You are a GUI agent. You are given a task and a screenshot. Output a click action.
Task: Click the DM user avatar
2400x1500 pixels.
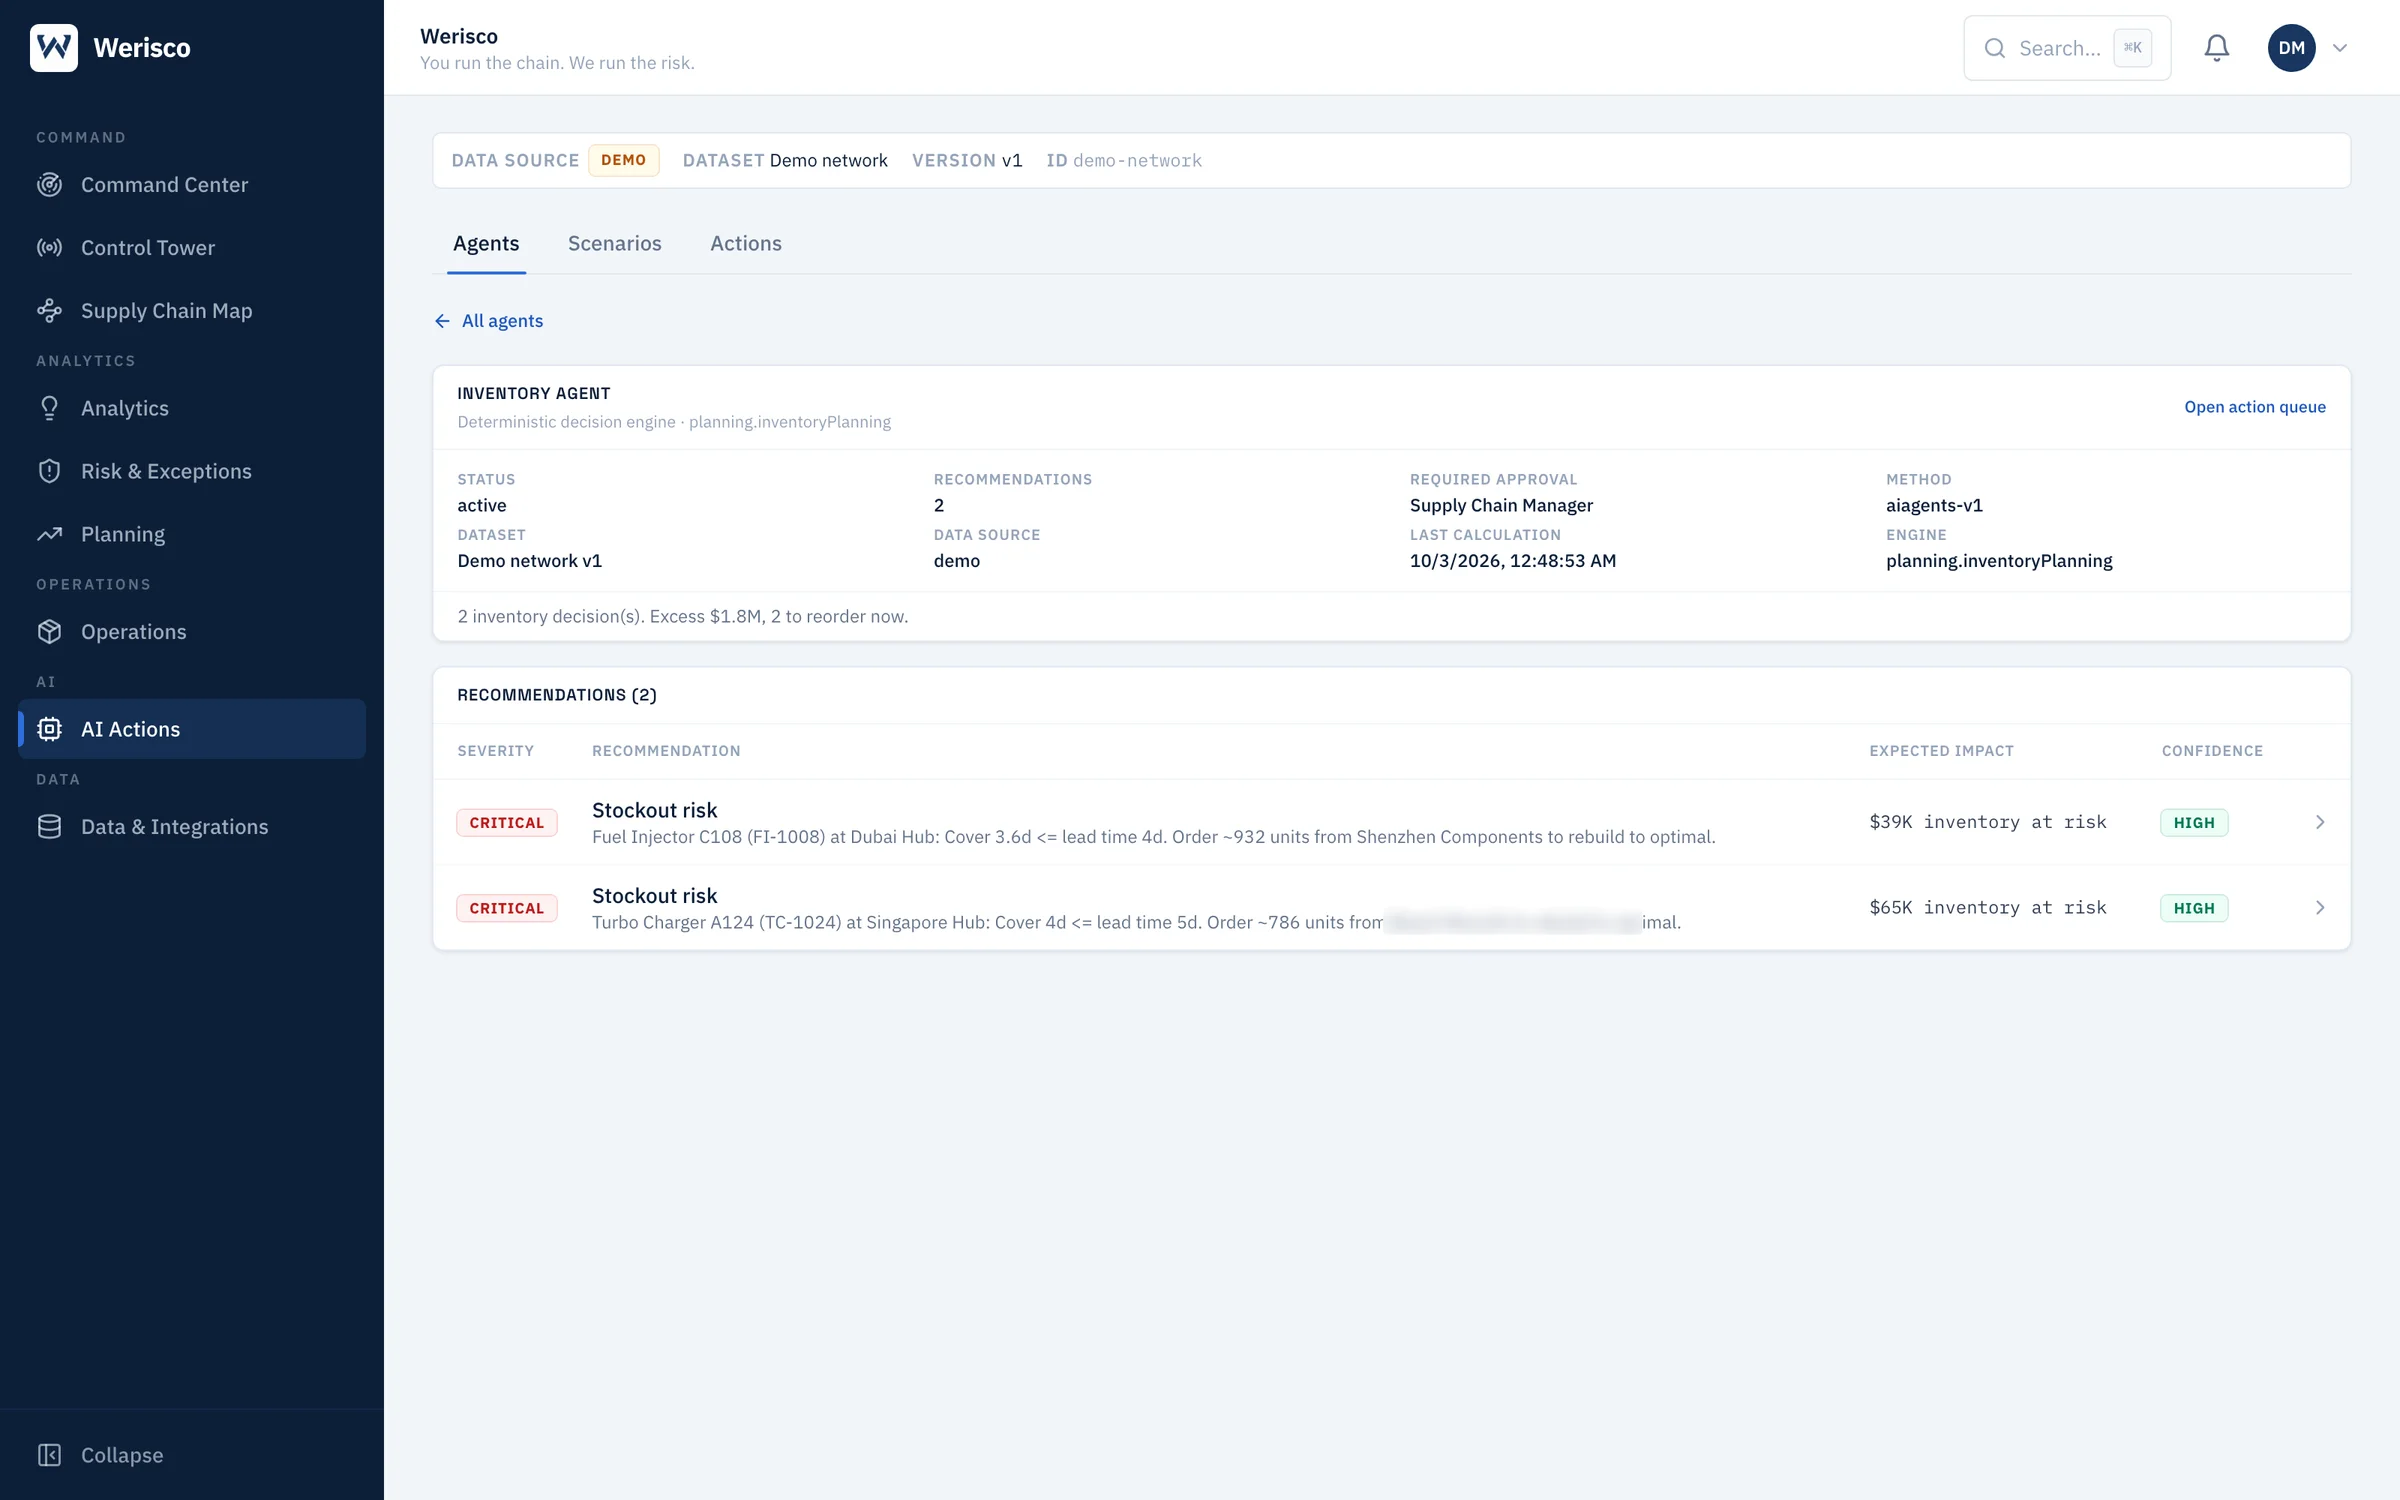point(2292,48)
